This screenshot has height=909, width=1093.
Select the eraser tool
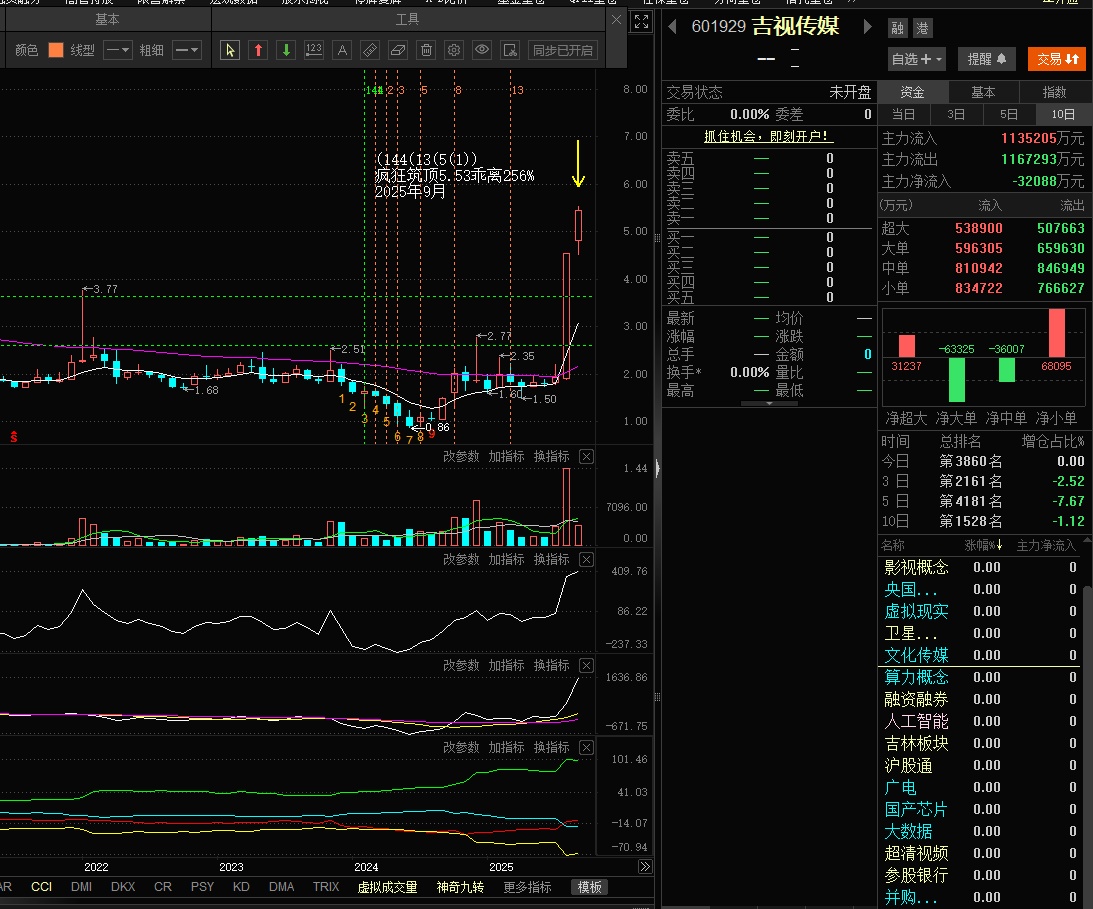coord(397,50)
